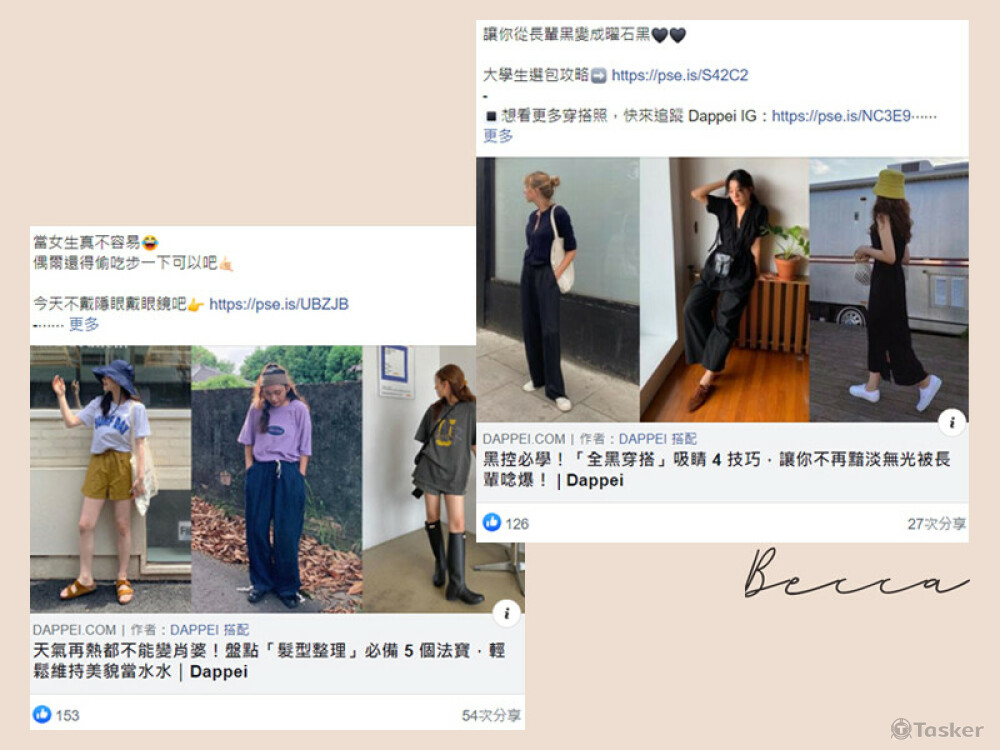Open headline 黑控必學 全黑穿搭 article
This screenshot has height=750, width=1000.
(716, 469)
